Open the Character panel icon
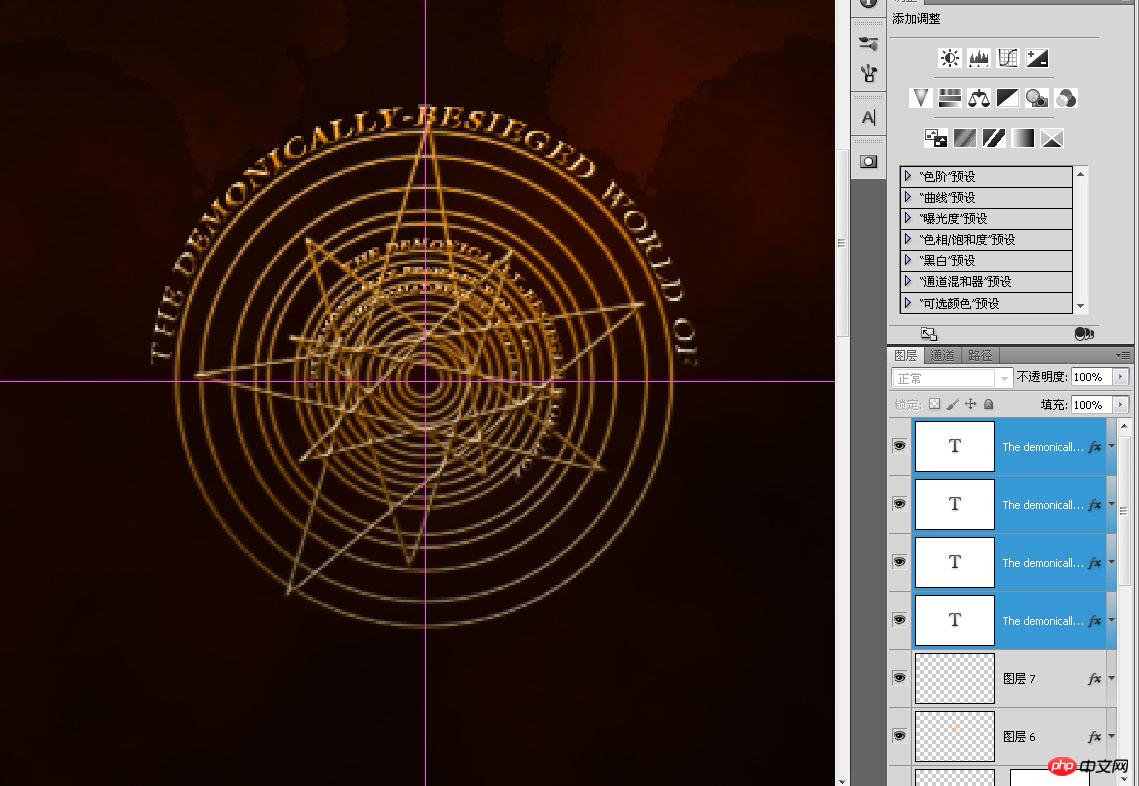This screenshot has height=786, width=1139. (868, 118)
